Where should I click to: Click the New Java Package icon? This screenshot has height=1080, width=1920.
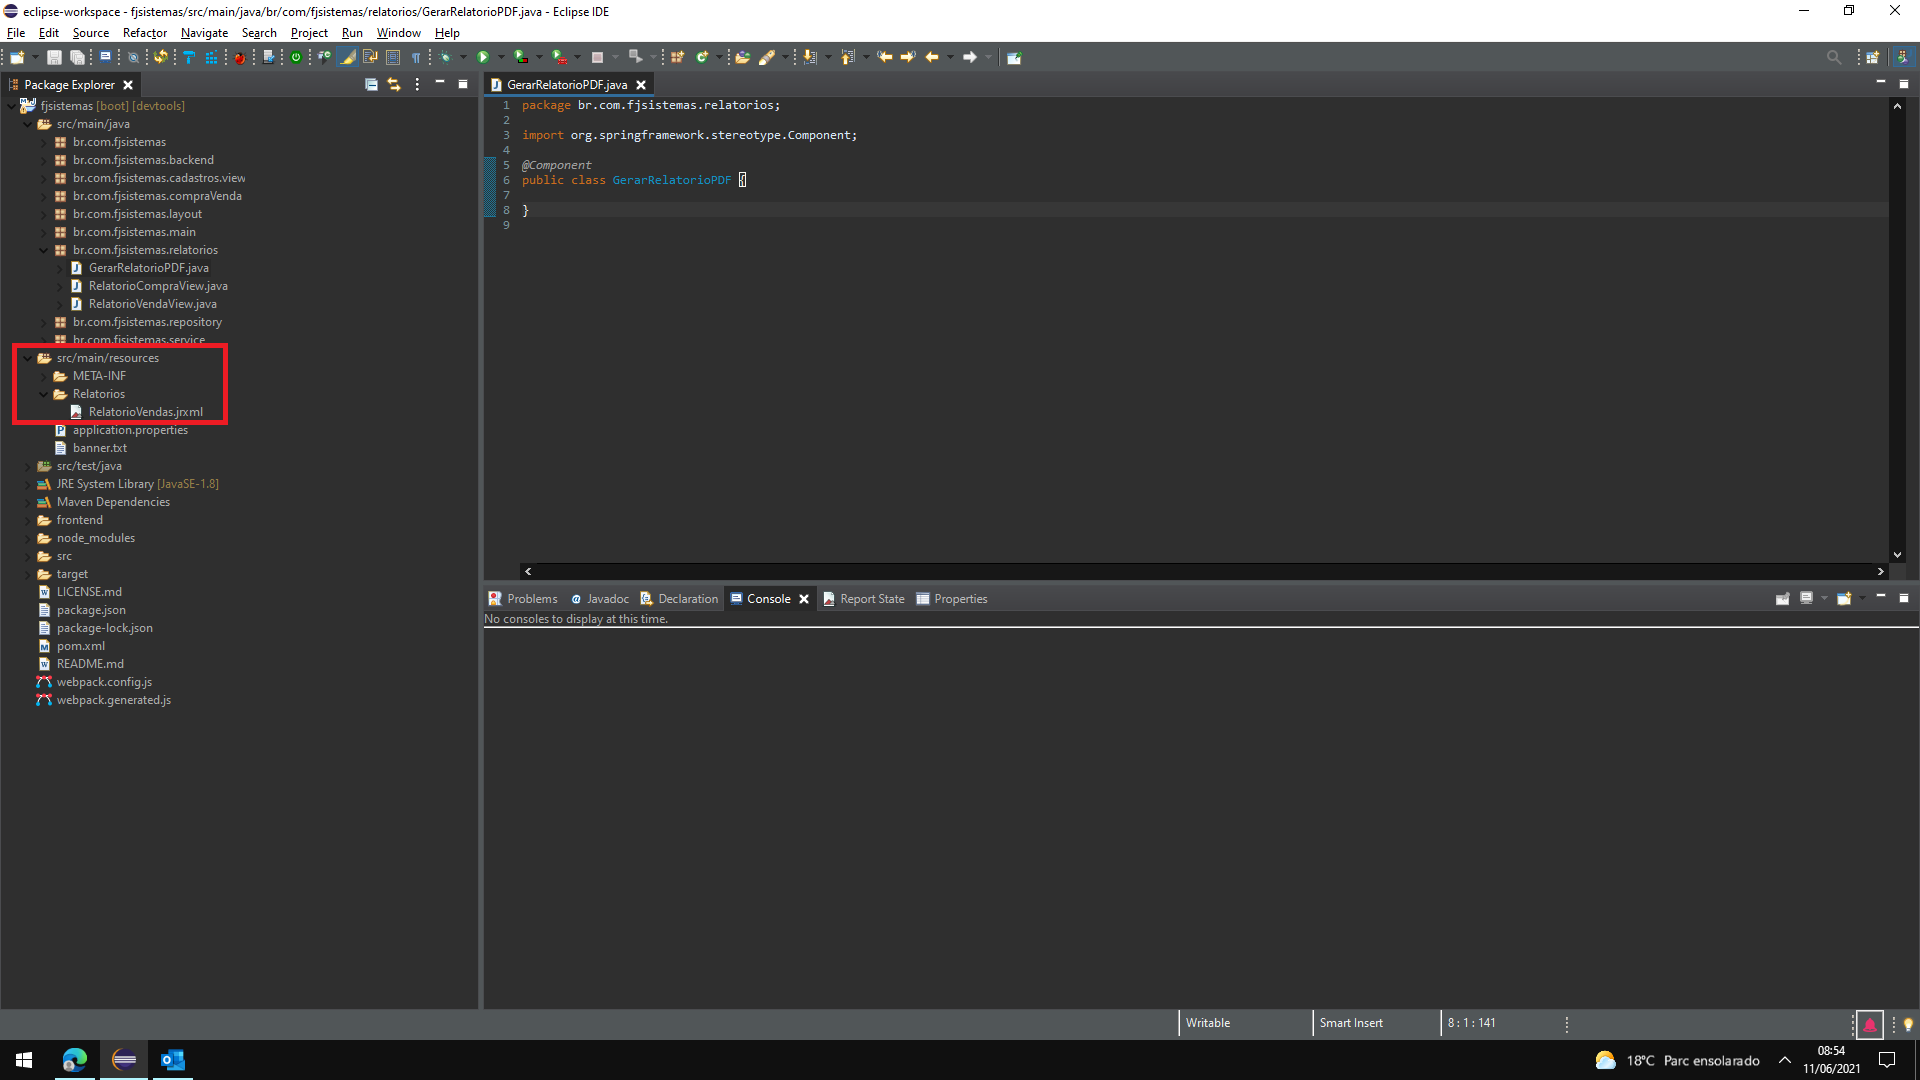677,58
